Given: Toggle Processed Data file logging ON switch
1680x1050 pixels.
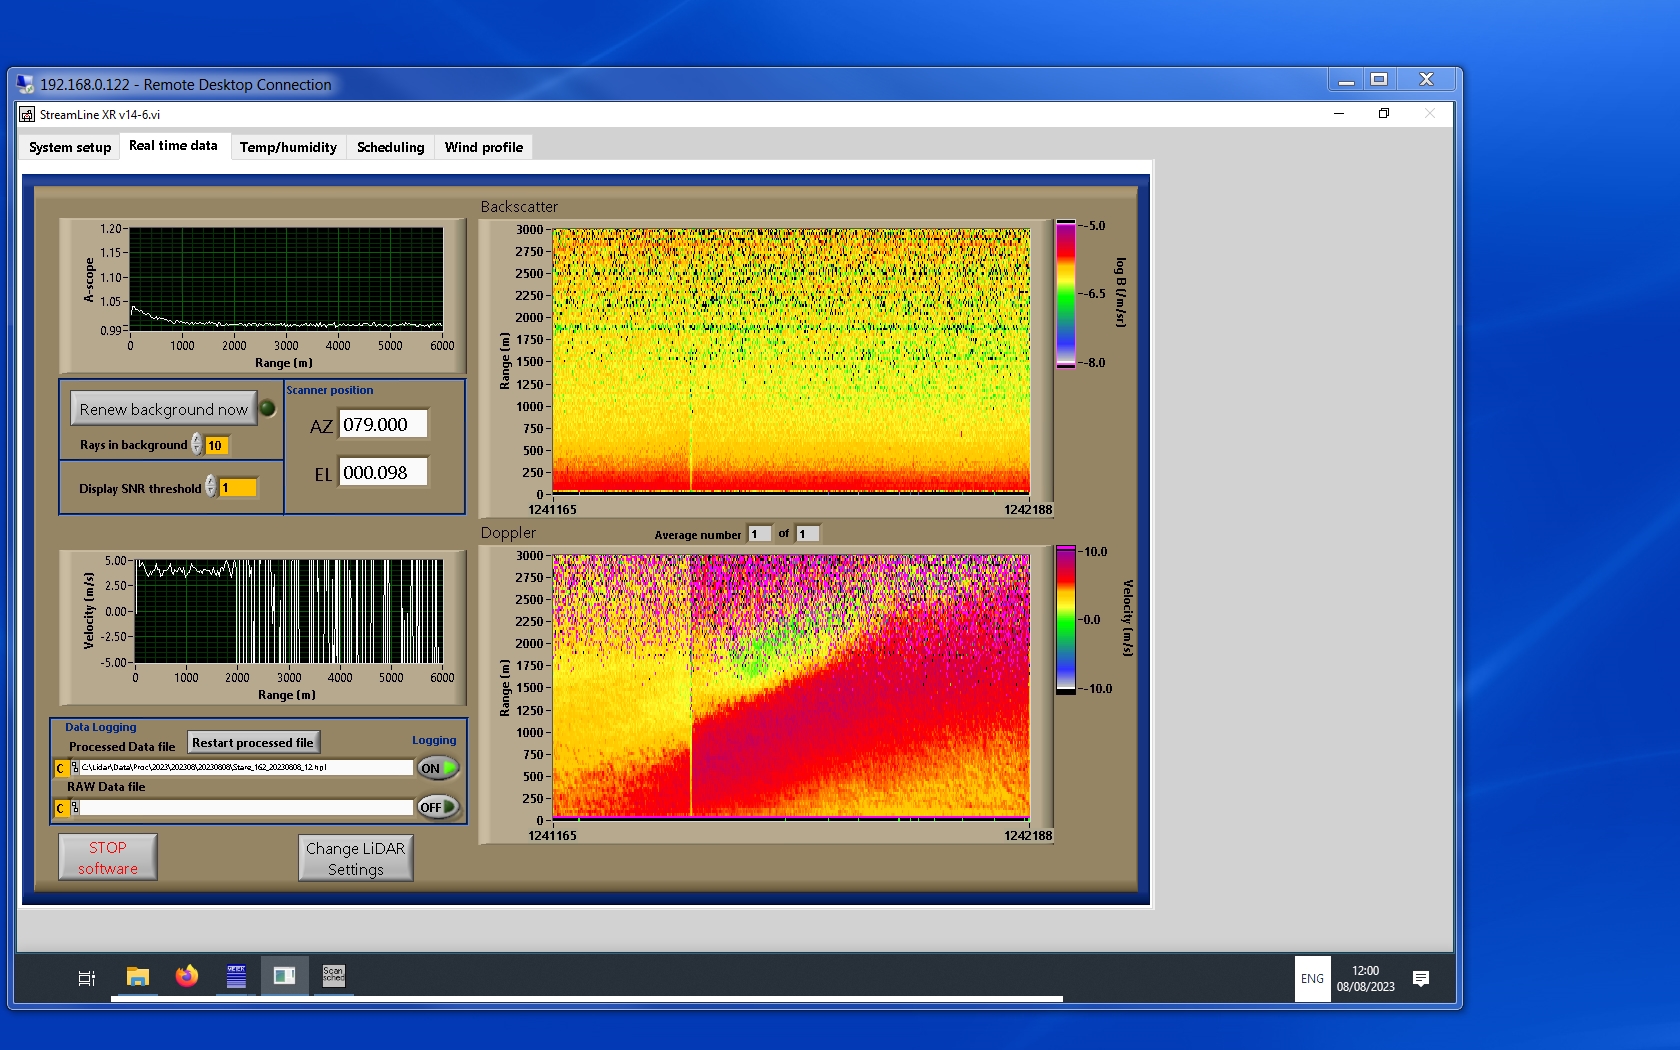Looking at the screenshot, I should (438, 768).
